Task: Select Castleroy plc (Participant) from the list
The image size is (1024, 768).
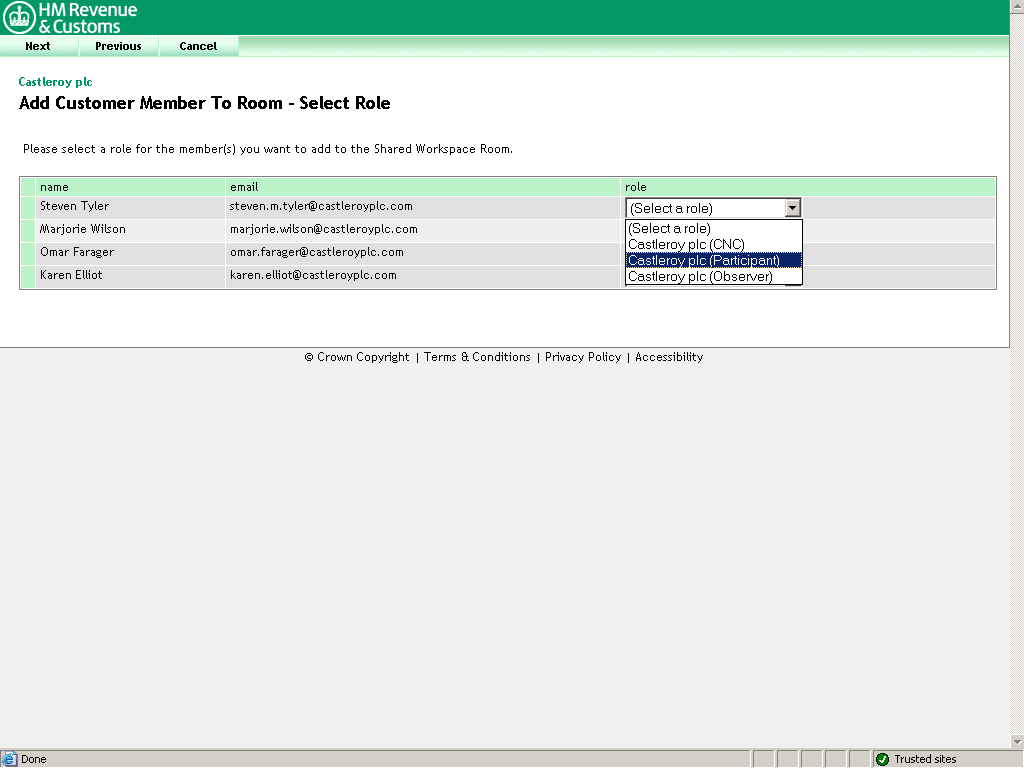Action: 703,261
